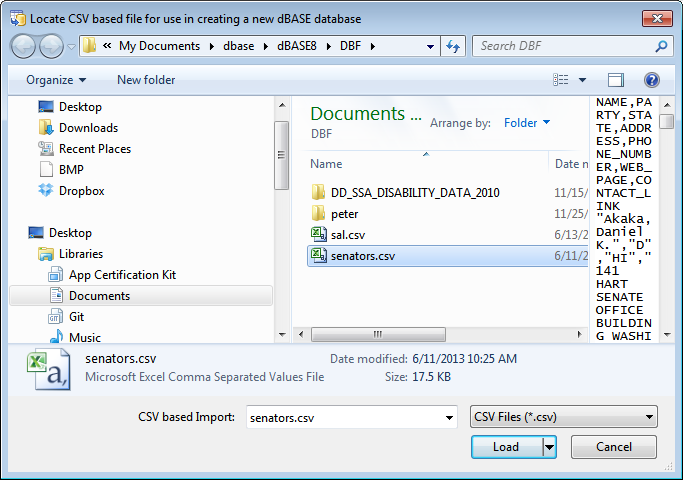
Task: Expand the view options dropdown arrow
Action: (x=582, y=80)
